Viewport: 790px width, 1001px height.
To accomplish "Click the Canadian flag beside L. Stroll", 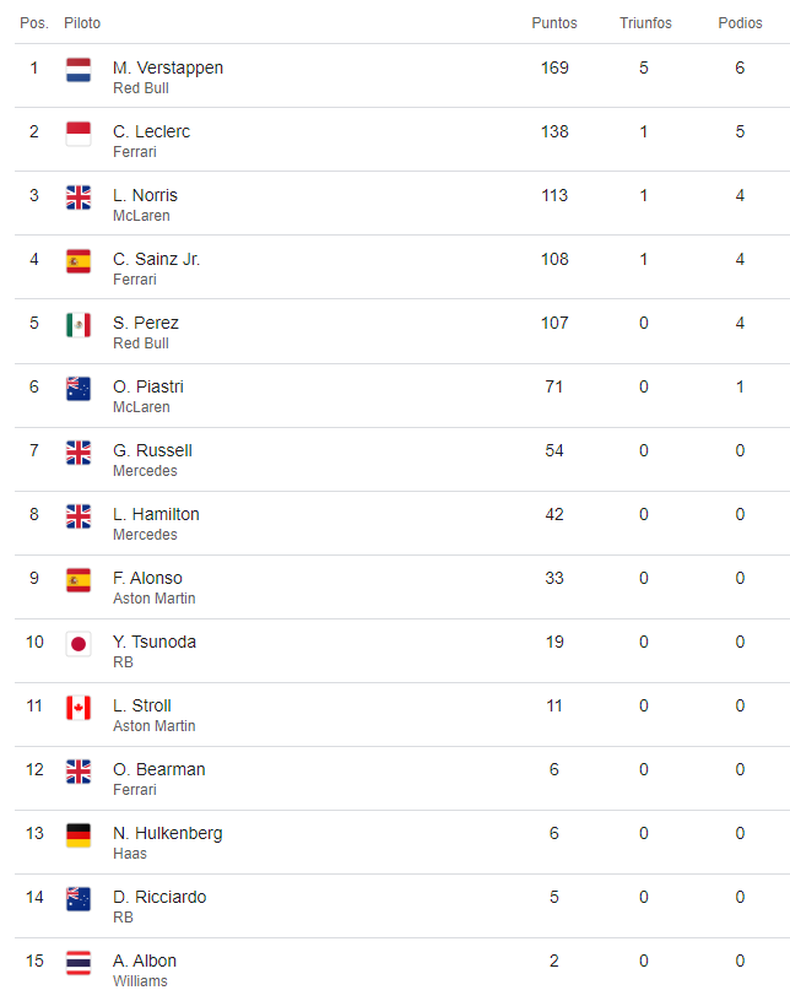I will pos(78,708).
